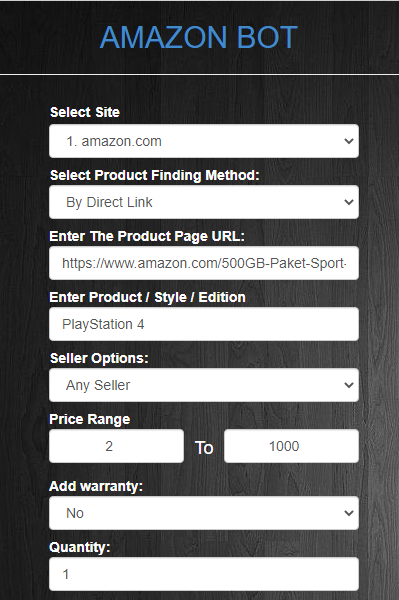This screenshot has width=399, height=600.
Task: Click the Seller Options label text
Action: 99,358
